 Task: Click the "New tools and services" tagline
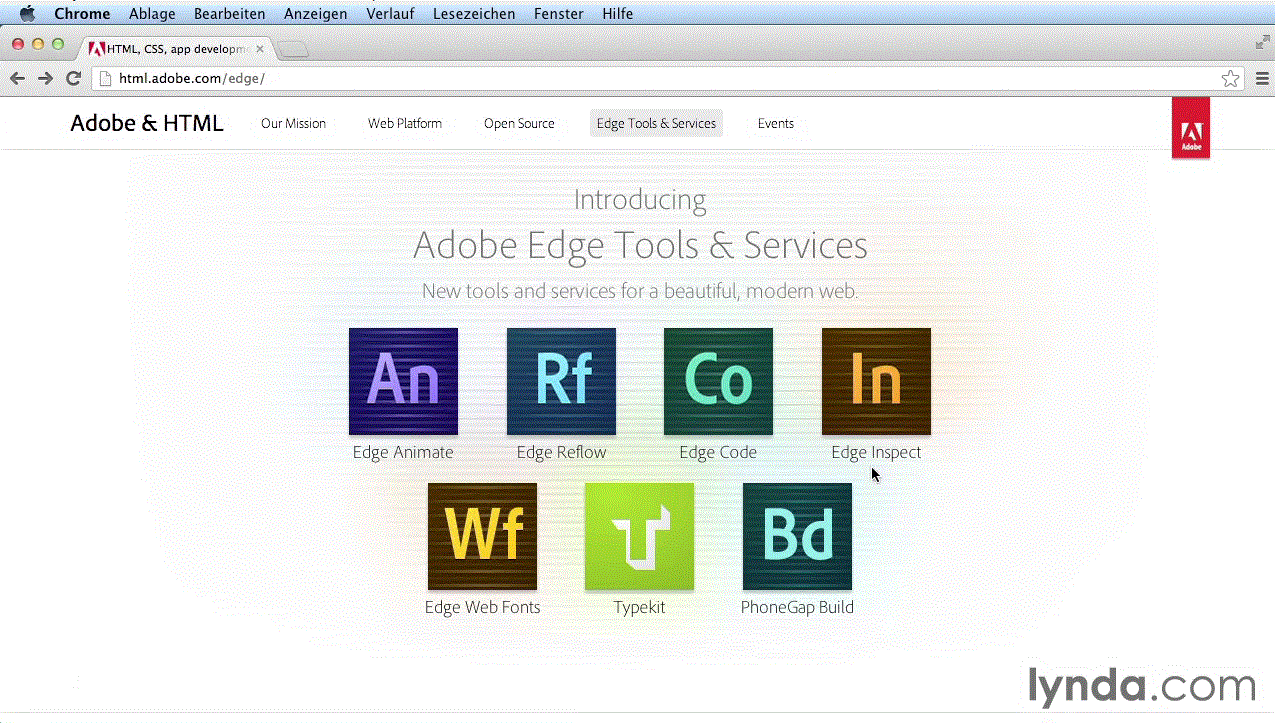(x=640, y=291)
